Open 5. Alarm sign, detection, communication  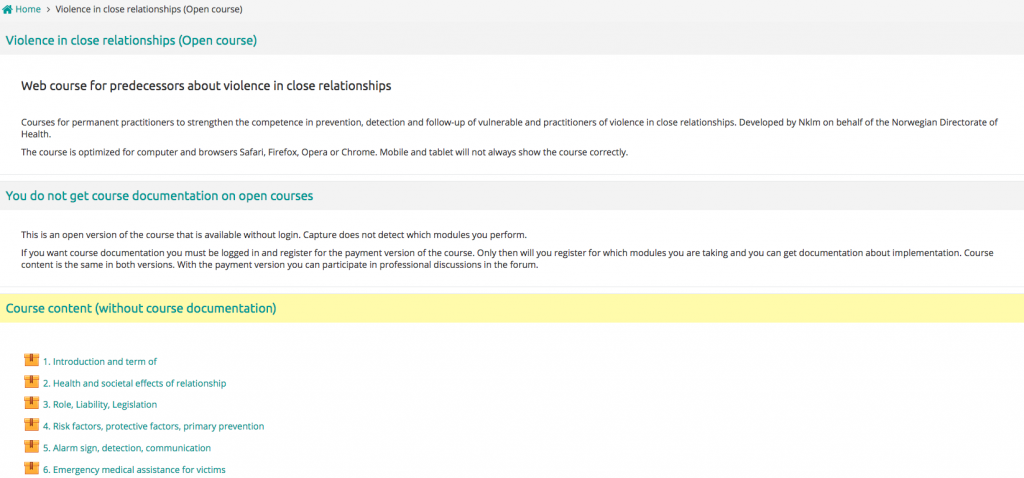[x=127, y=448]
